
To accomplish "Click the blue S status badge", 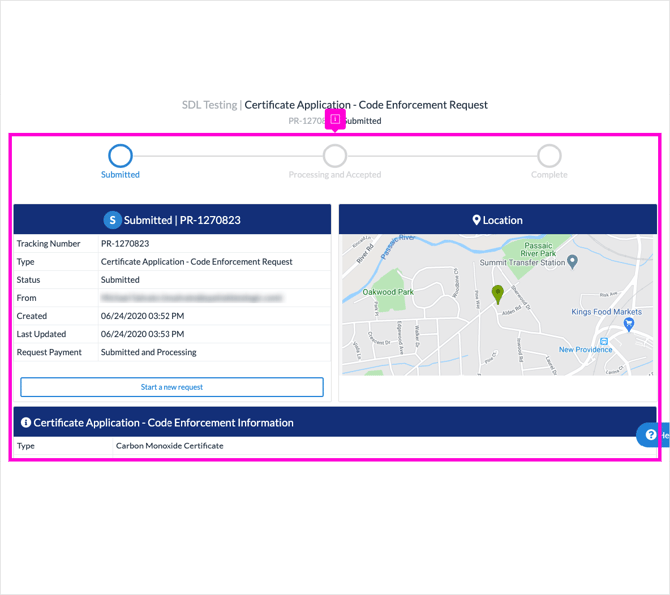I will (112, 220).
